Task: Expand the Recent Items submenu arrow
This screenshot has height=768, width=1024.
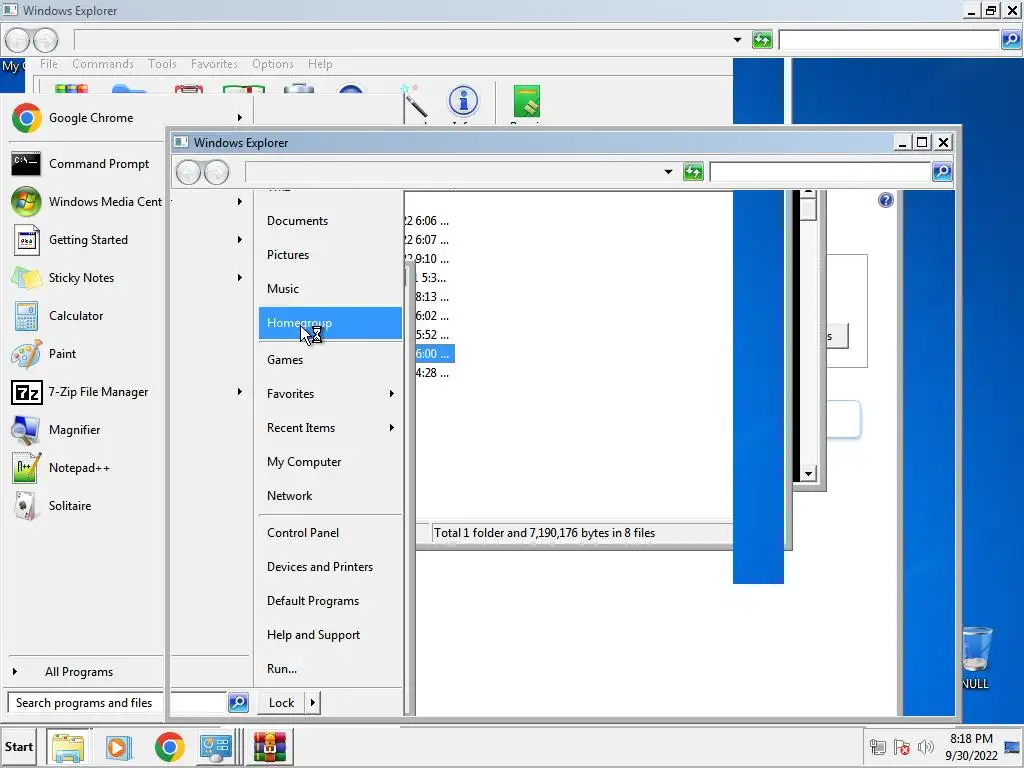Action: [391, 428]
